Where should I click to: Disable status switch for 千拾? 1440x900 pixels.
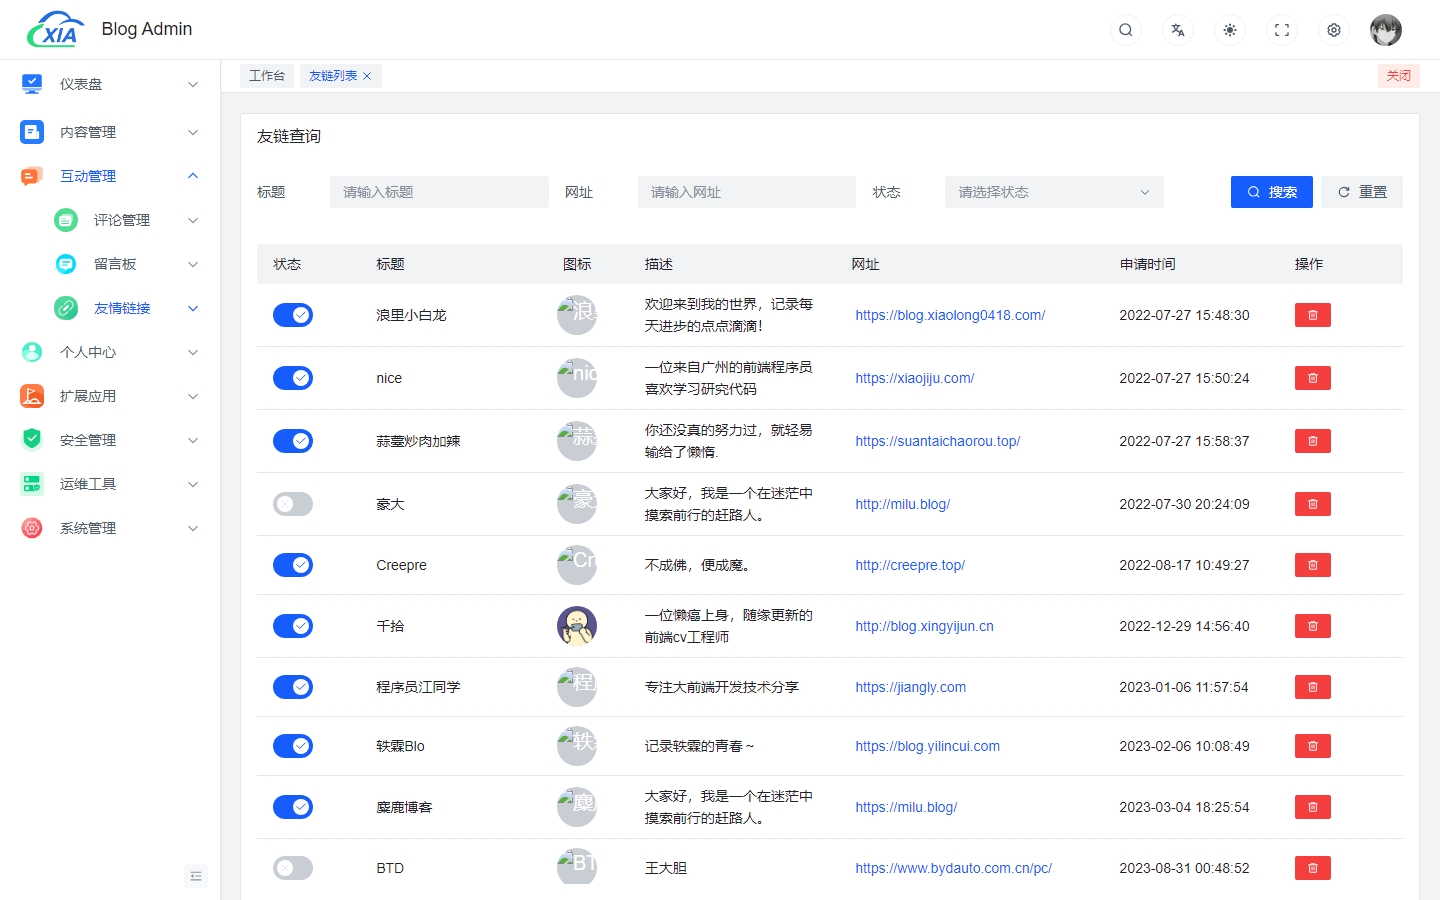click(x=293, y=626)
